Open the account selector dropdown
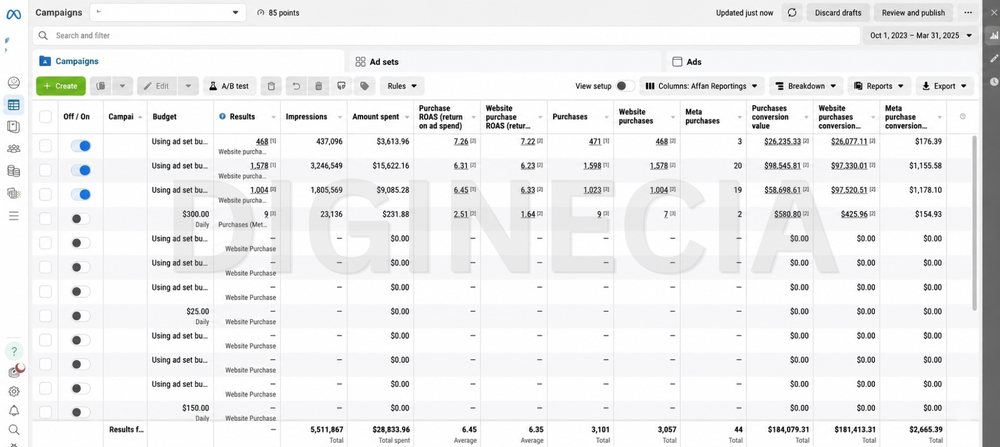 click(167, 13)
